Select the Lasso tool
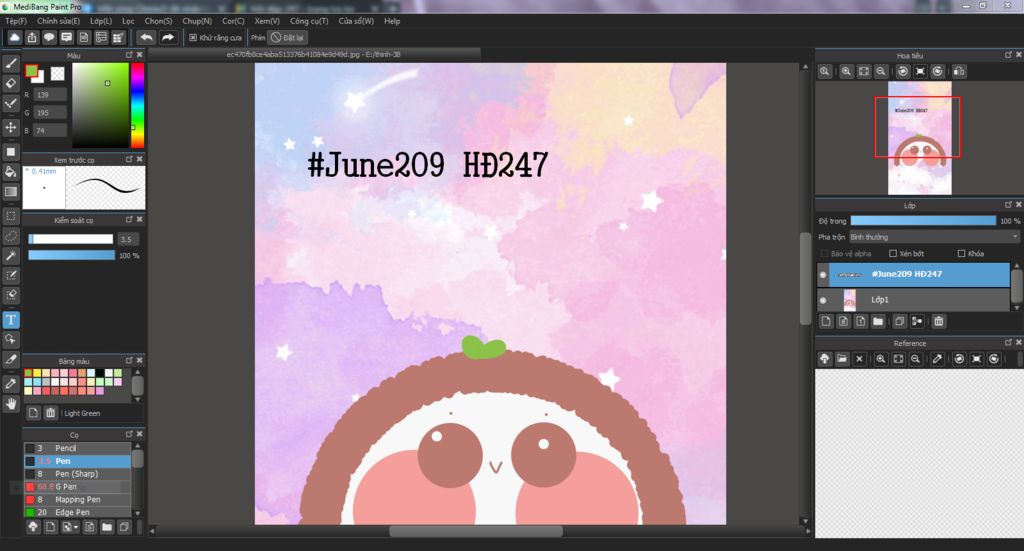The width and height of the screenshot is (1024, 551). coord(10,236)
